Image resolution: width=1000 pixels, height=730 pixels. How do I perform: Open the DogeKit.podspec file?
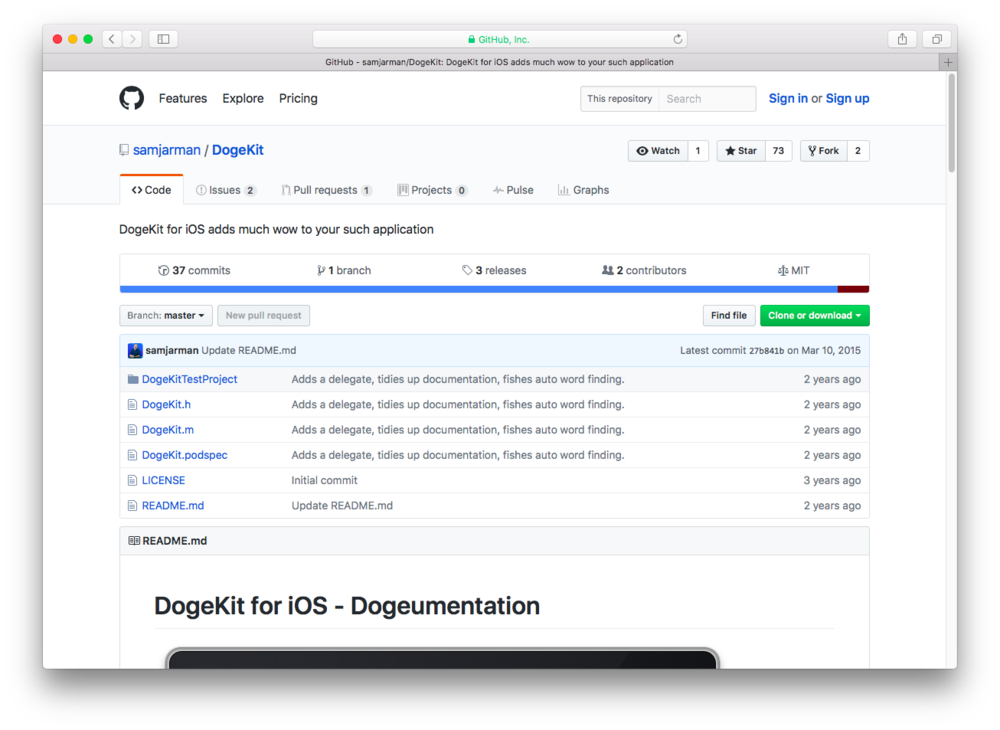185,455
